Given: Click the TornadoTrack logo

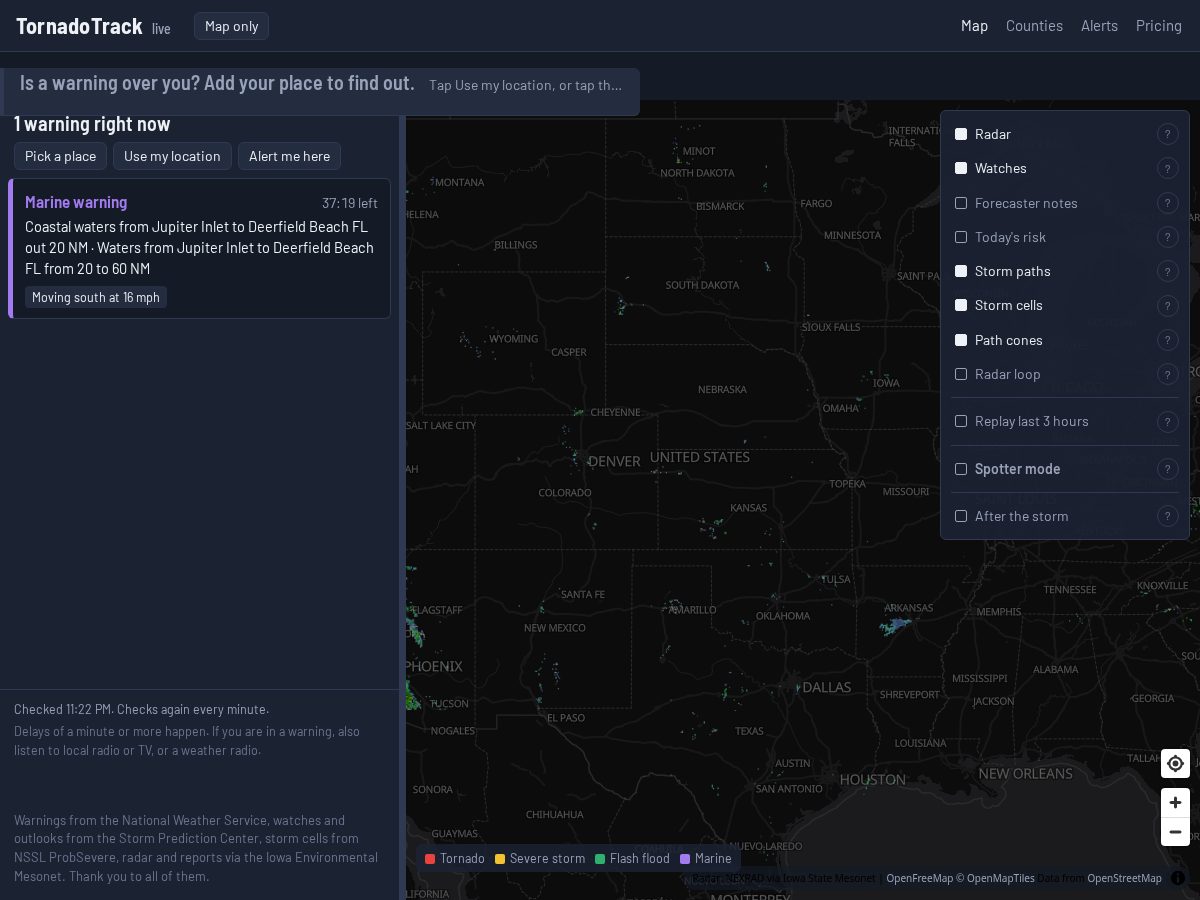Looking at the screenshot, I should click(x=79, y=26).
